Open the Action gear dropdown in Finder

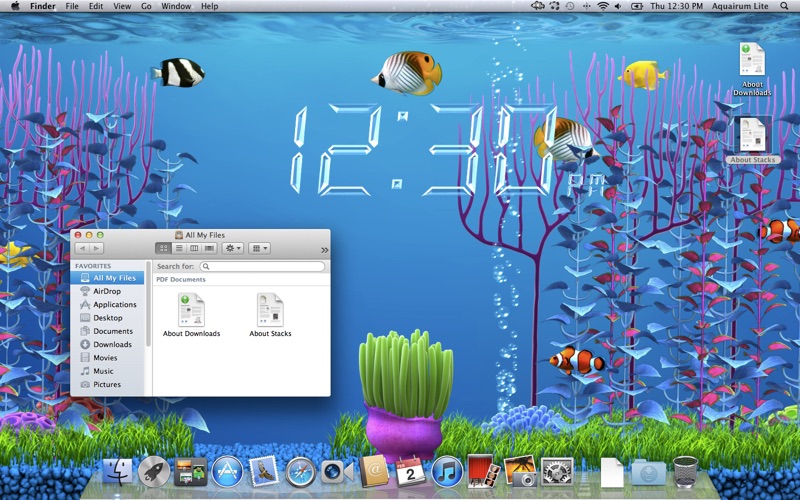(x=233, y=248)
